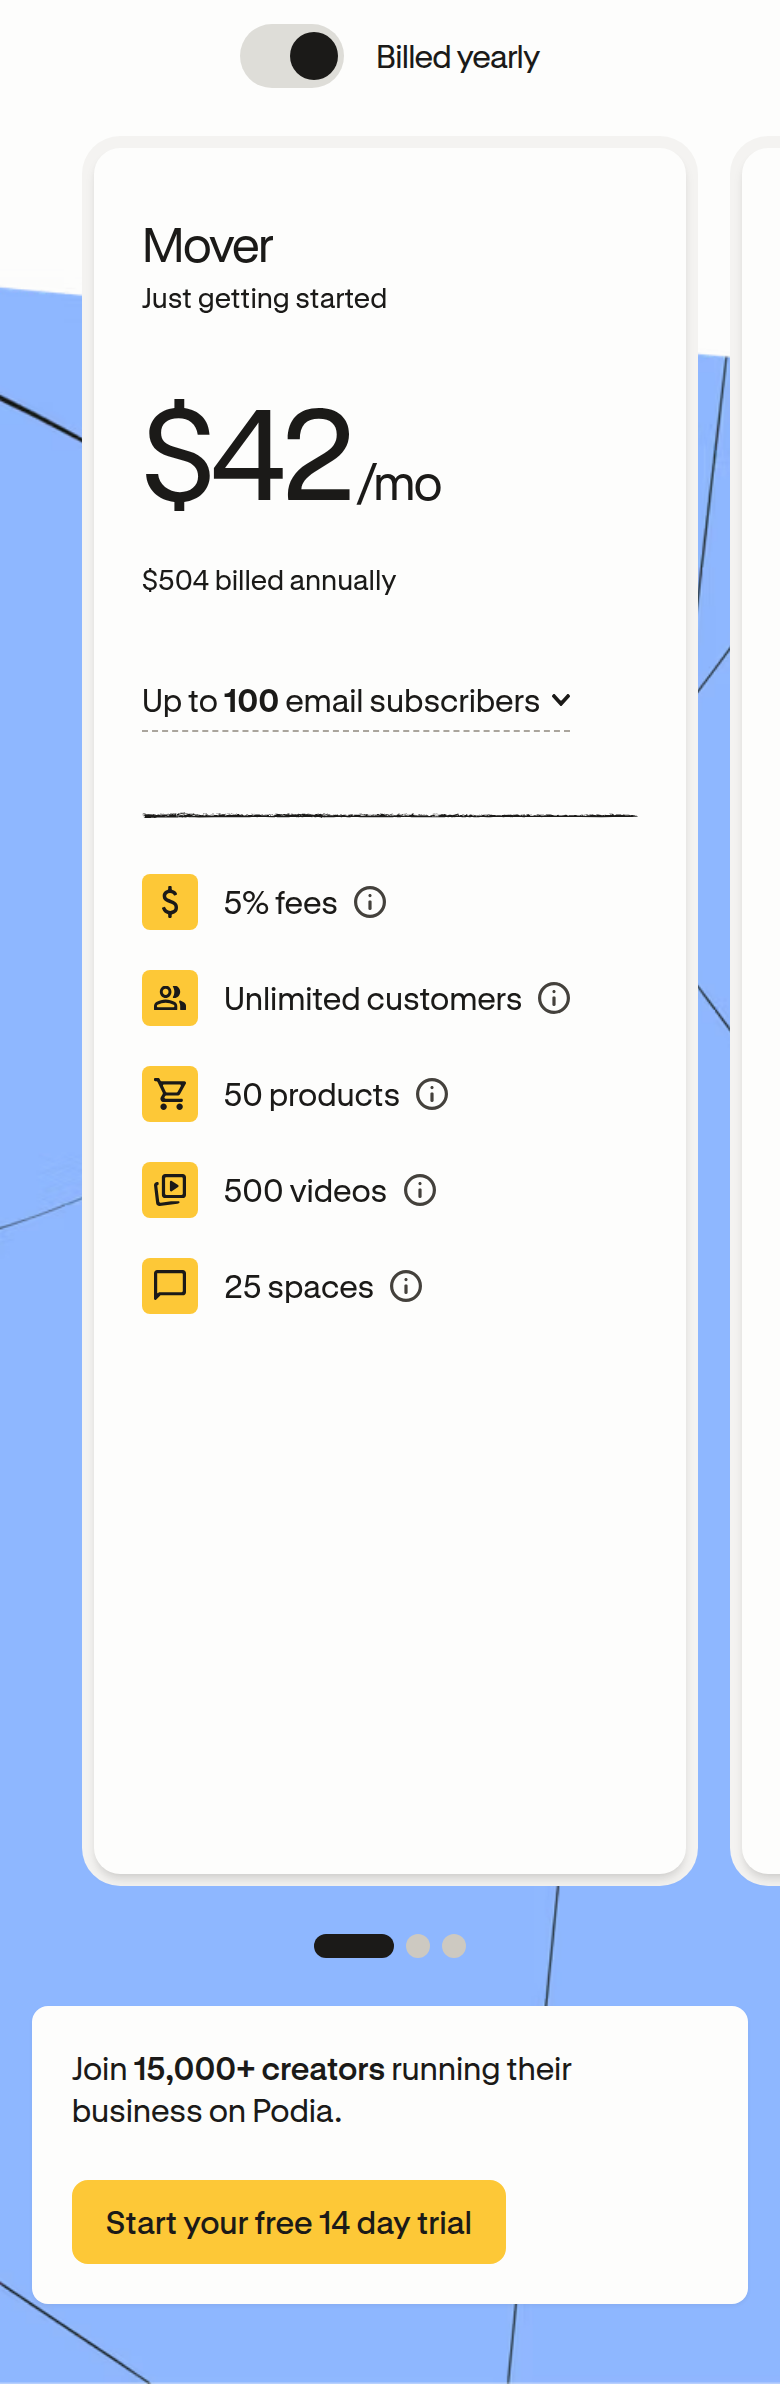
Task: Toggle the Billed yearly switch
Action: point(292,56)
